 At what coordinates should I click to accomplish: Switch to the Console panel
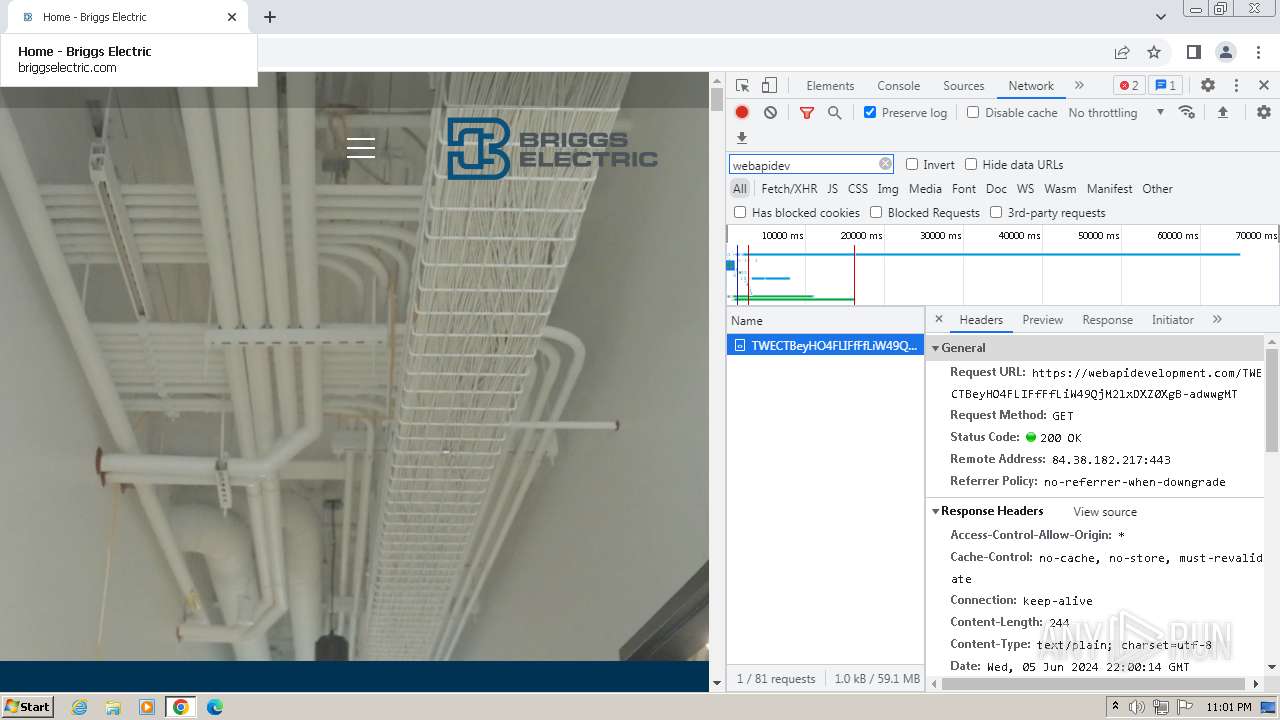pyautogui.click(x=898, y=86)
